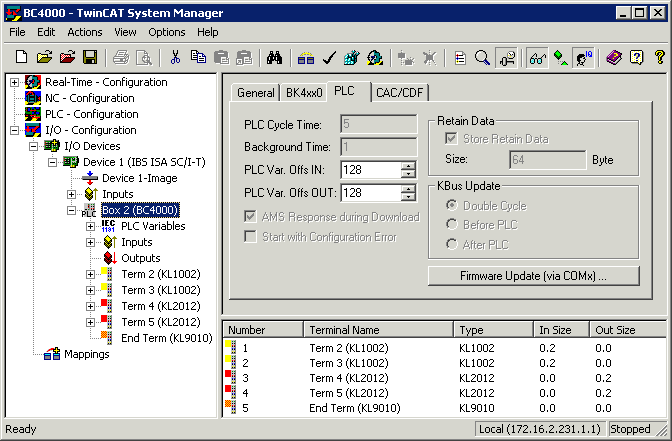This screenshot has height=441, width=672.
Task: Select Term 4 (KL2012) row in terminal list
Action: pos(445,378)
